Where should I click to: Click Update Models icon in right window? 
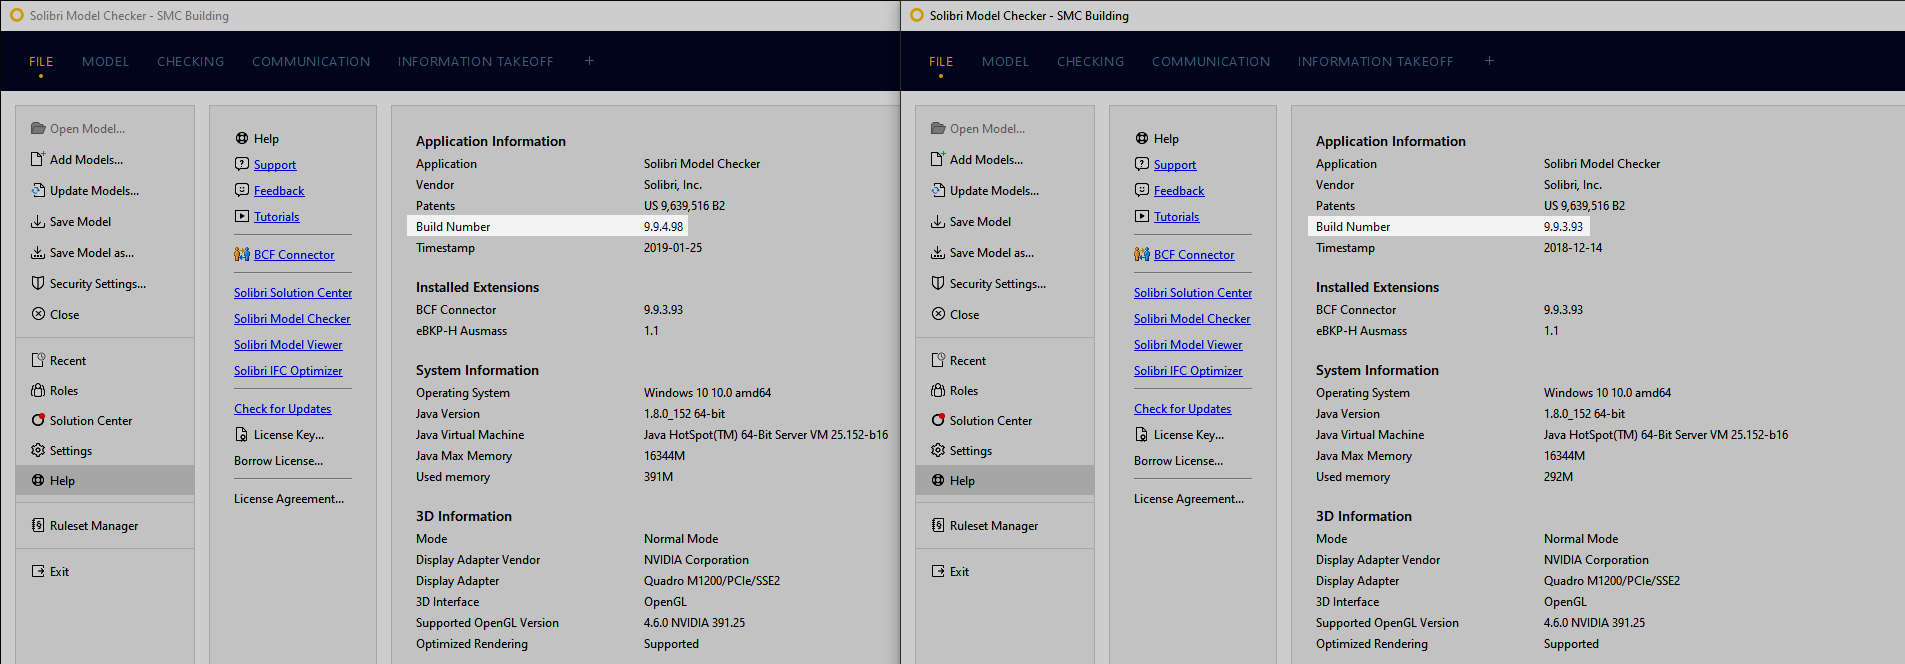point(938,190)
